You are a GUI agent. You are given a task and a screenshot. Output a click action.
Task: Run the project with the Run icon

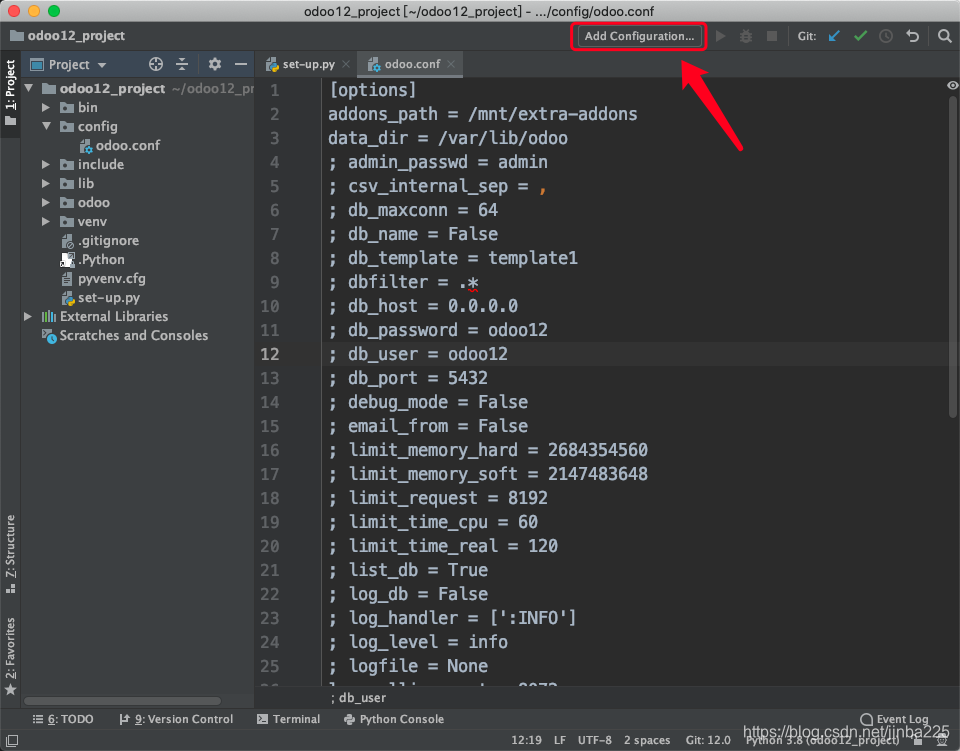(x=721, y=36)
